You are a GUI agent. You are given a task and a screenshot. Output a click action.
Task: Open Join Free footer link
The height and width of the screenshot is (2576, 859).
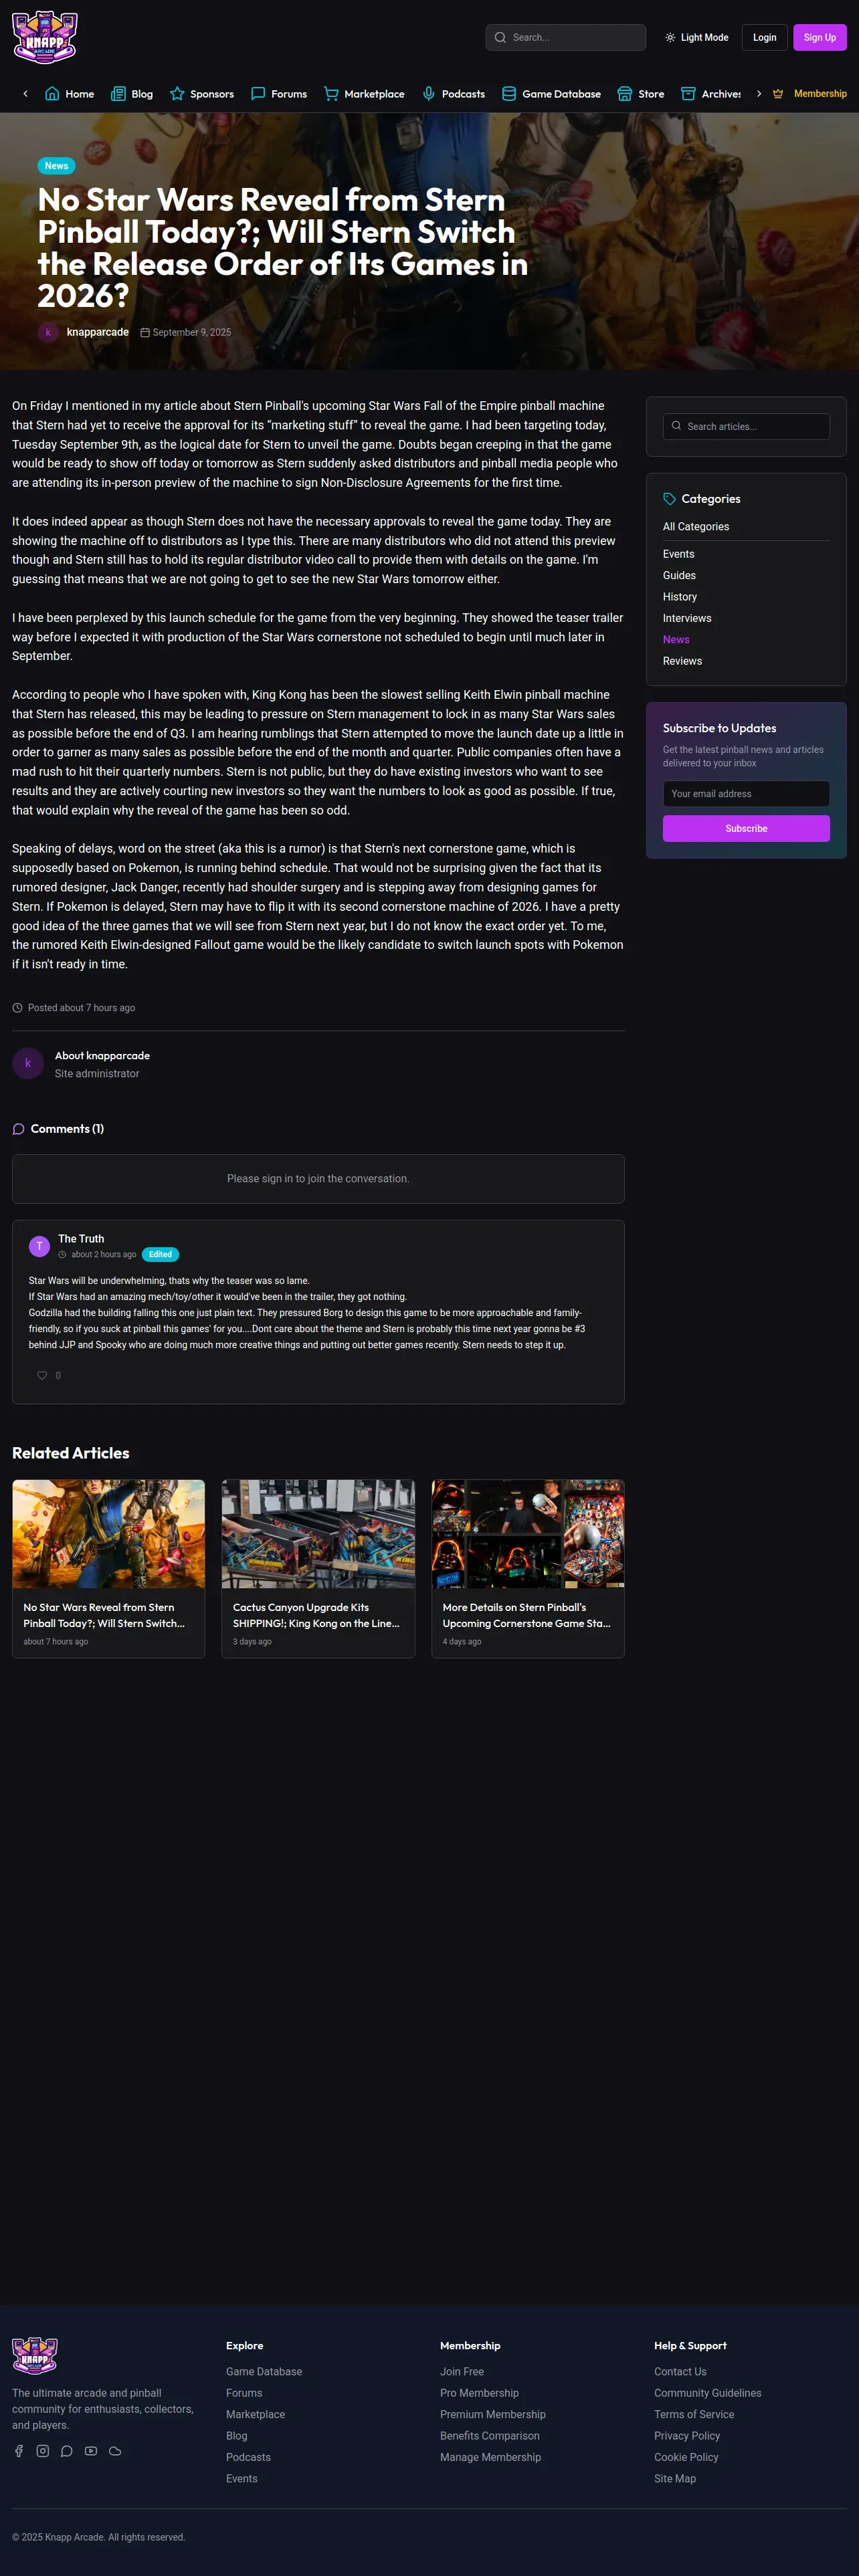click(x=462, y=2372)
